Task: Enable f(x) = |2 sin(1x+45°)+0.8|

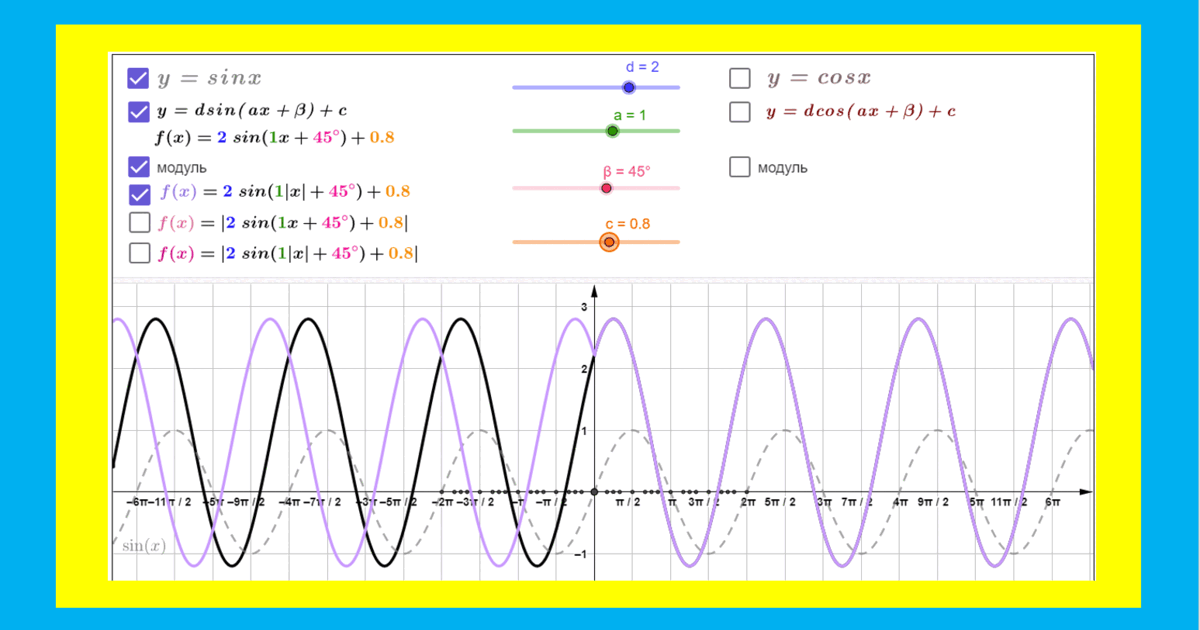Action: [138, 222]
